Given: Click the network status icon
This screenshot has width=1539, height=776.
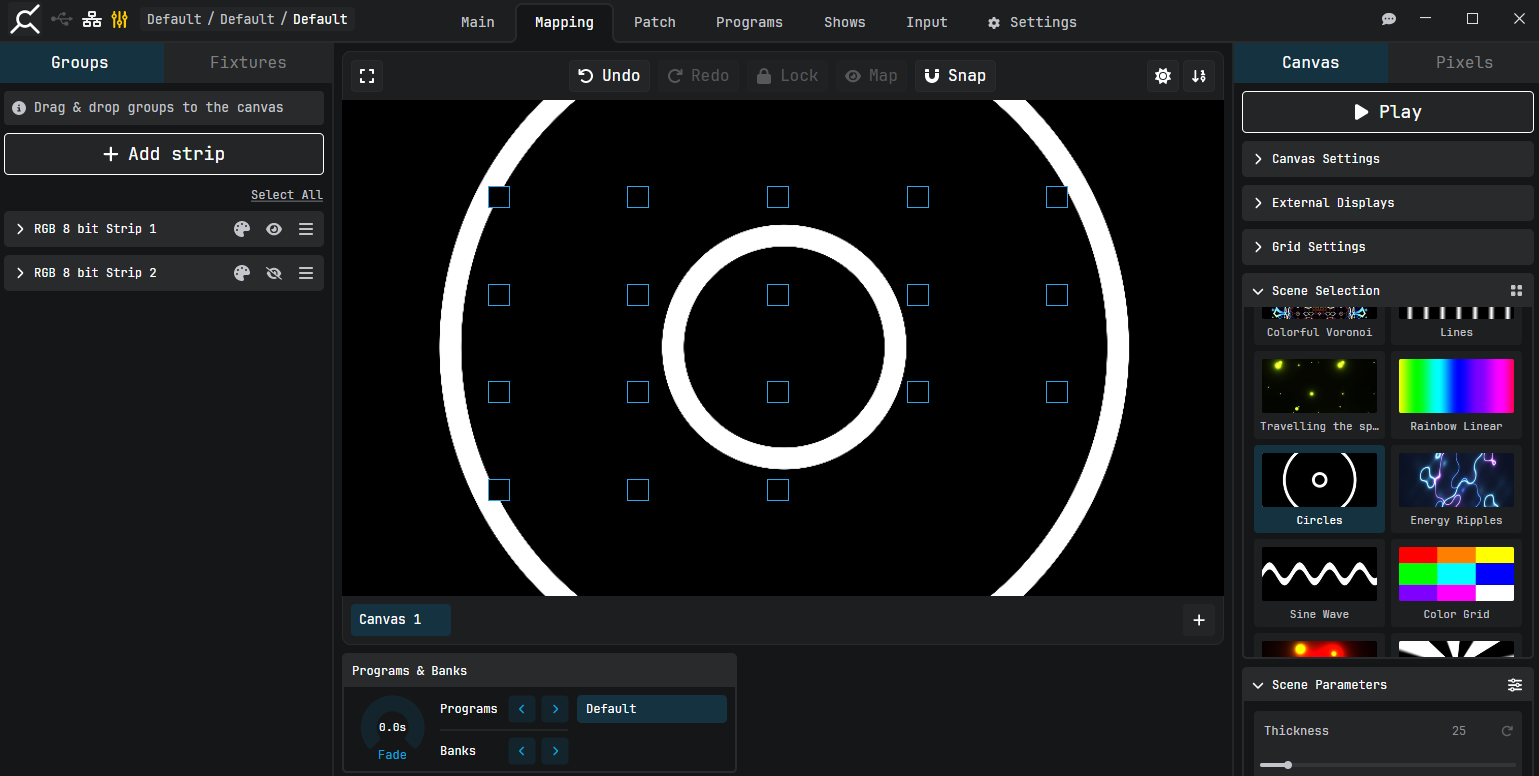Looking at the screenshot, I should (x=92, y=19).
